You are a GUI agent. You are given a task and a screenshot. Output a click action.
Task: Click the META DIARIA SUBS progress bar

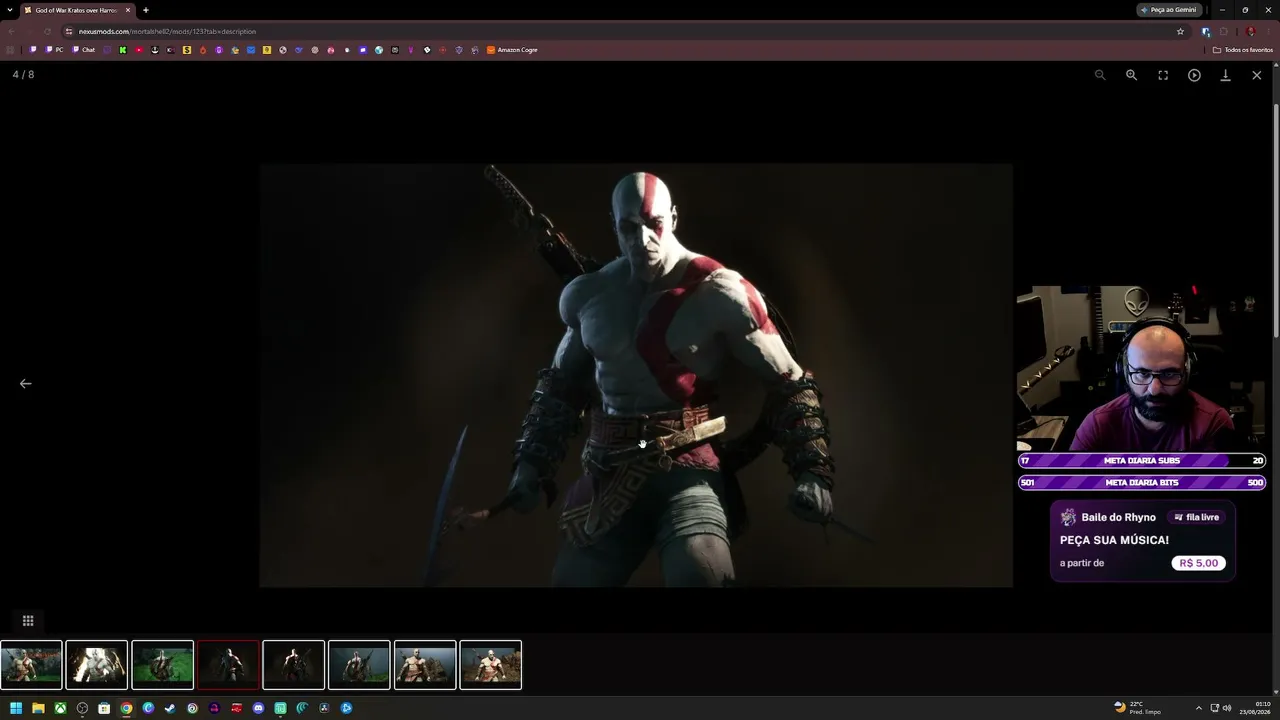click(1142, 461)
